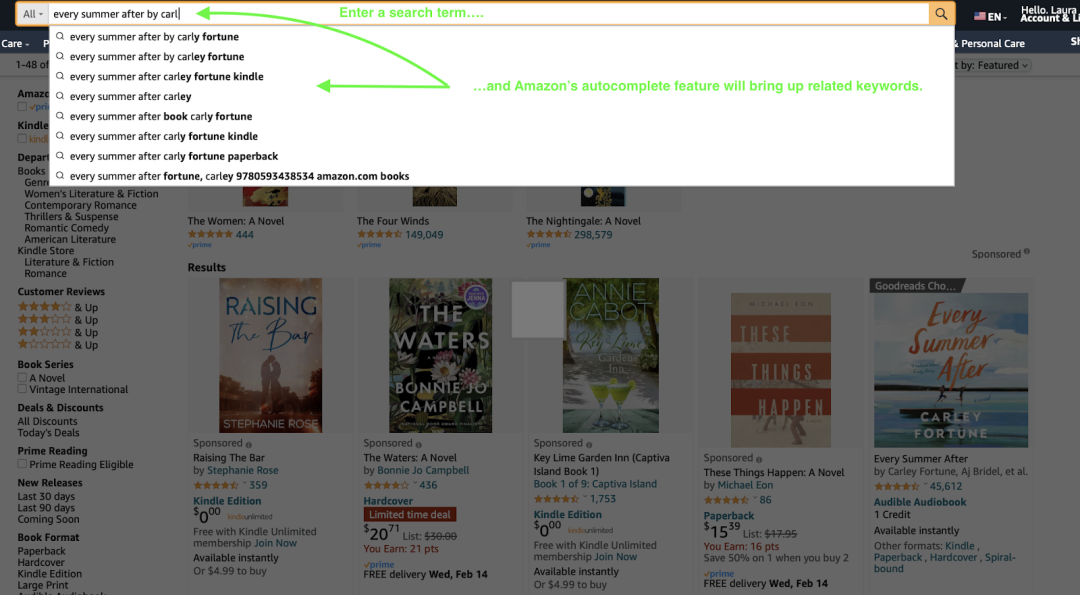Click the star rating of The Four Winds

[379, 235]
